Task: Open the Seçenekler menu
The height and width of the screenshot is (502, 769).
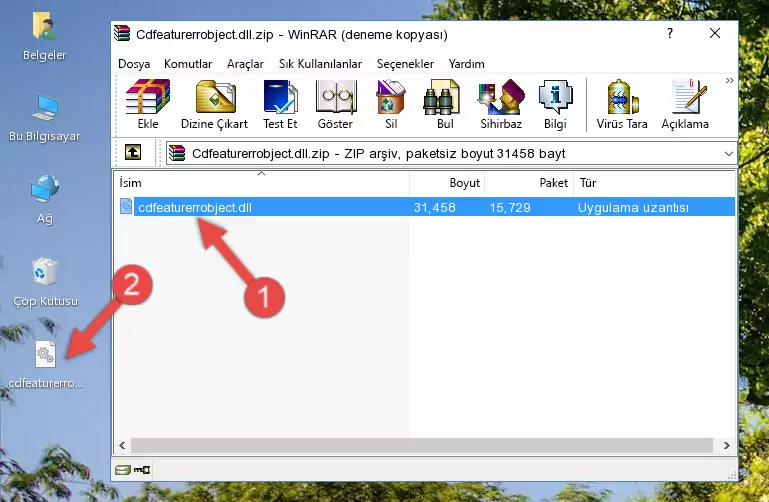Action: pyautogui.click(x=405, y=64)
